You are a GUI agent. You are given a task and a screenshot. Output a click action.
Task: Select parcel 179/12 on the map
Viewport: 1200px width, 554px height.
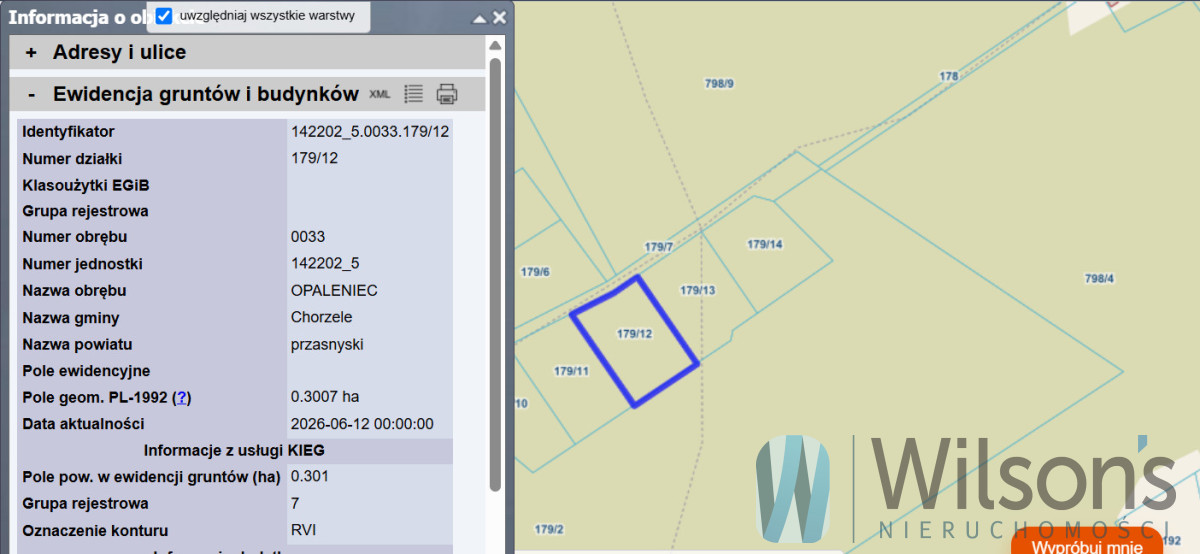[x=634, y=334]
